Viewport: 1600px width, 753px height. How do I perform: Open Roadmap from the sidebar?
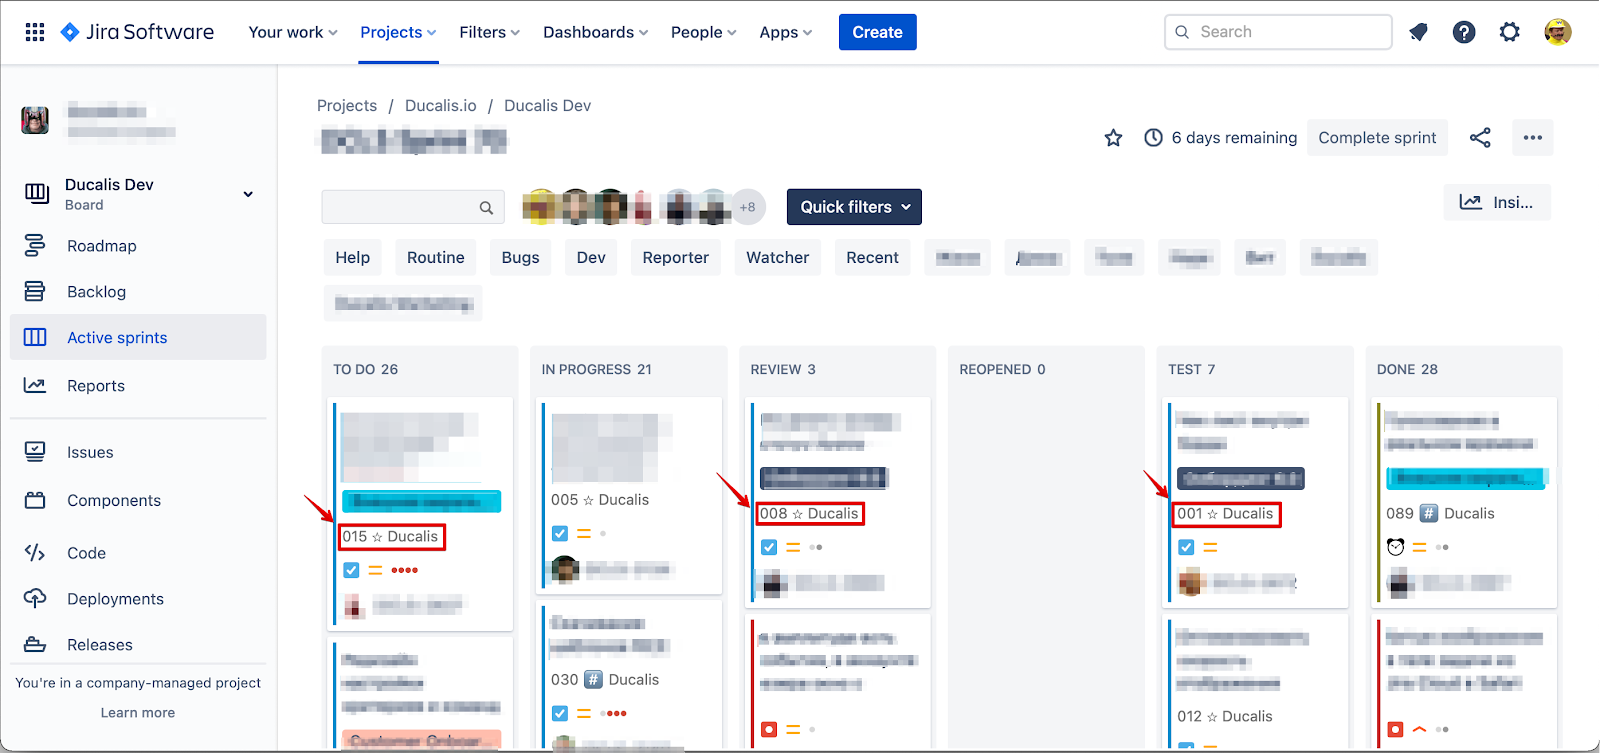101,246
